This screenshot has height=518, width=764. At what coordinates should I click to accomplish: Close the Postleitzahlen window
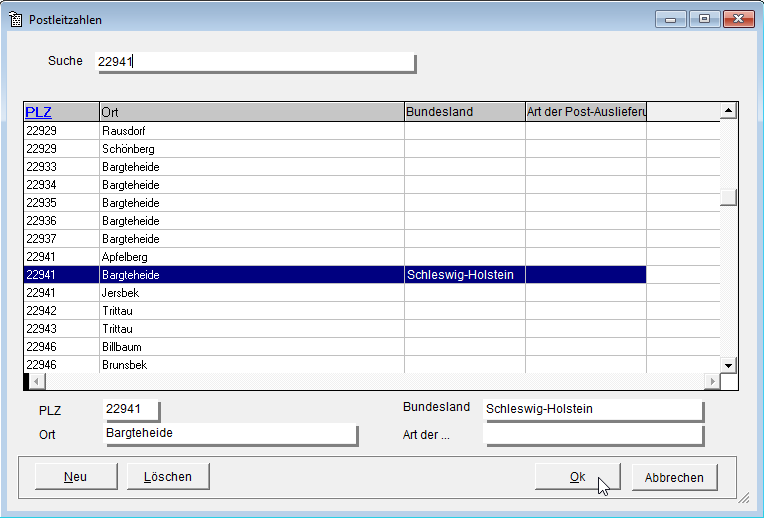(739, 19)
